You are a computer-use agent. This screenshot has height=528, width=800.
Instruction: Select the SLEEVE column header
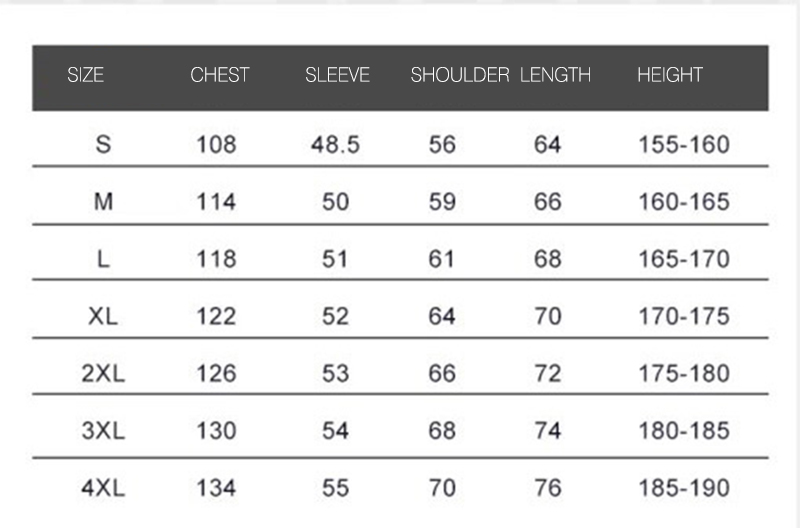coord(337,75)
